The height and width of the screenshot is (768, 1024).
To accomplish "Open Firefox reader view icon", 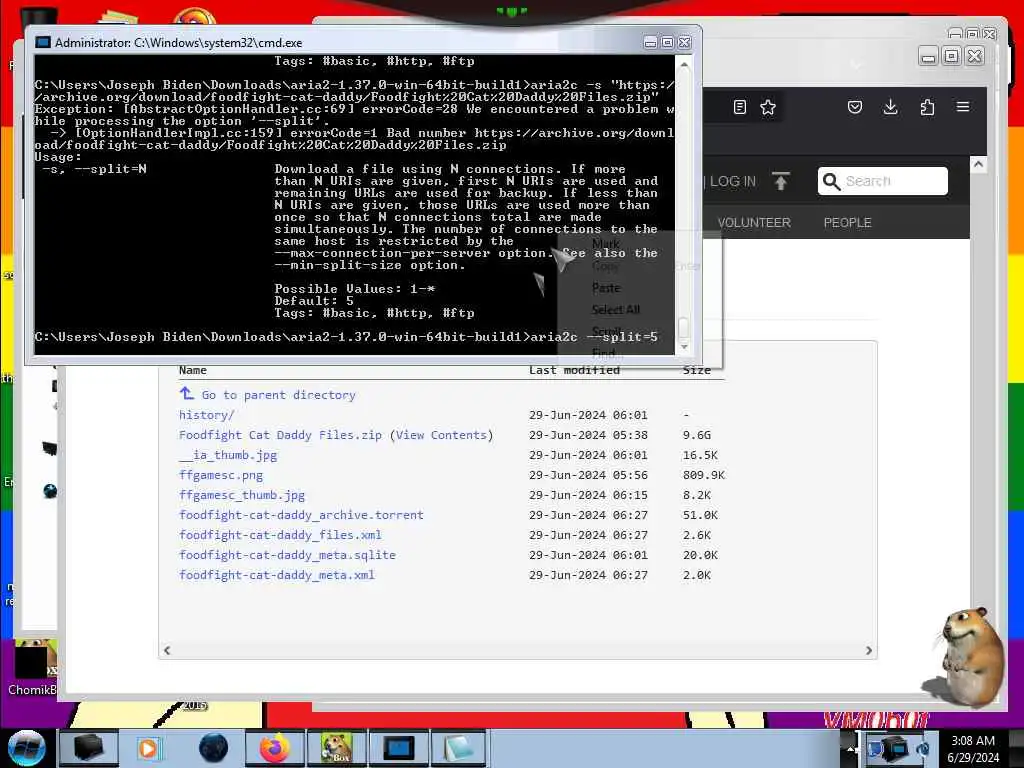I will coord(739,107).
